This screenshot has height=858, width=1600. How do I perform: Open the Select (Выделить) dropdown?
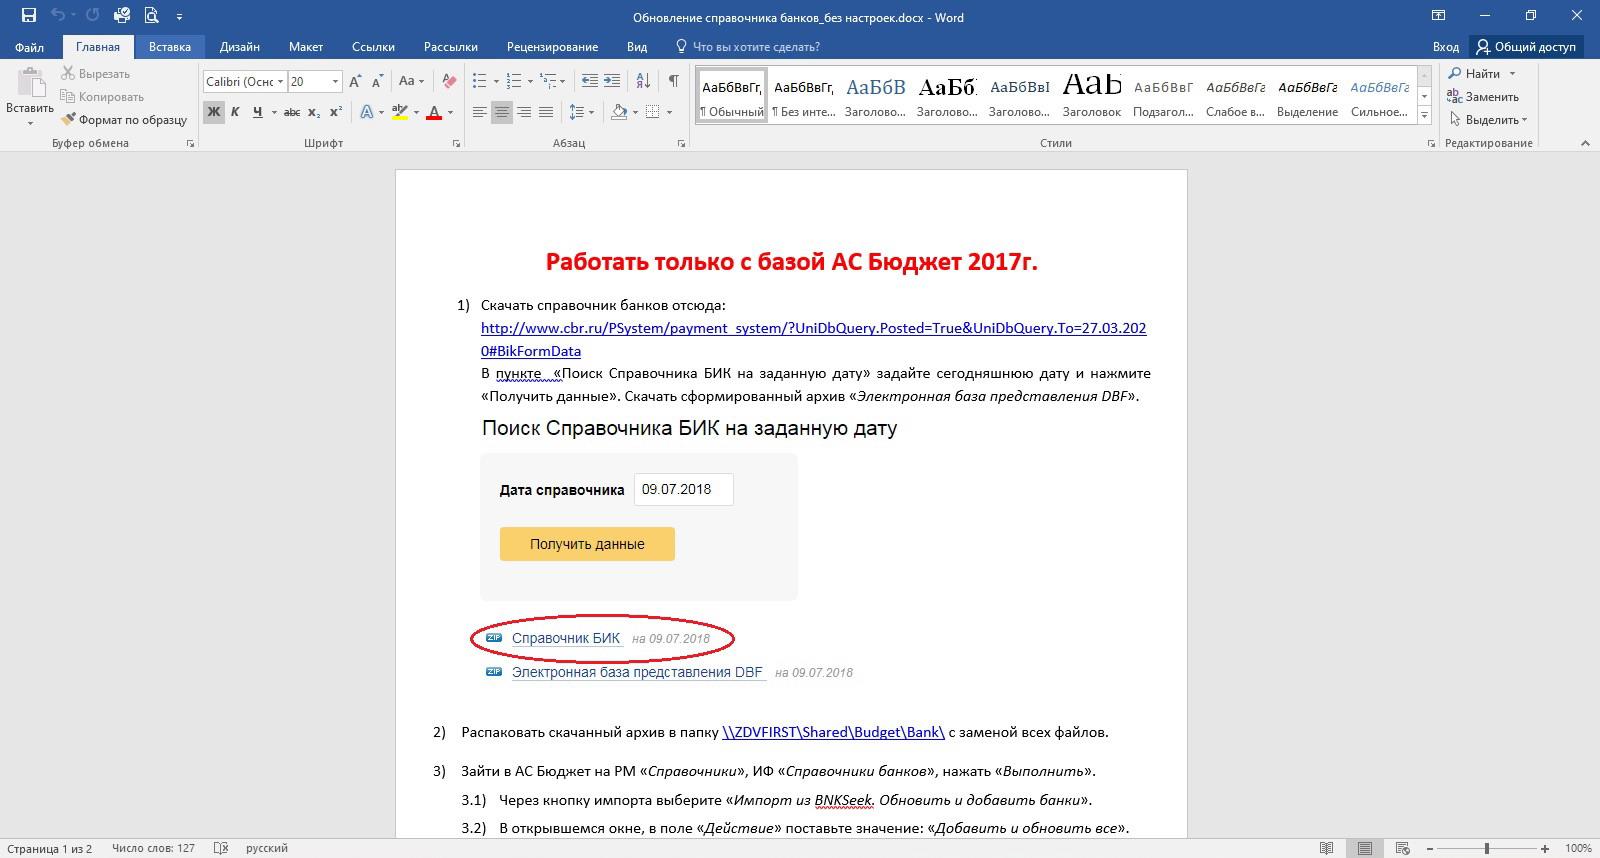(x=1487, y=120)
